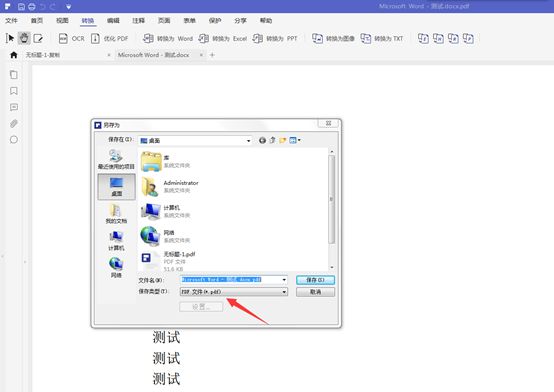Add new tab with plus button
Viewport: 554px width, 392px height.
pos(212,55)
